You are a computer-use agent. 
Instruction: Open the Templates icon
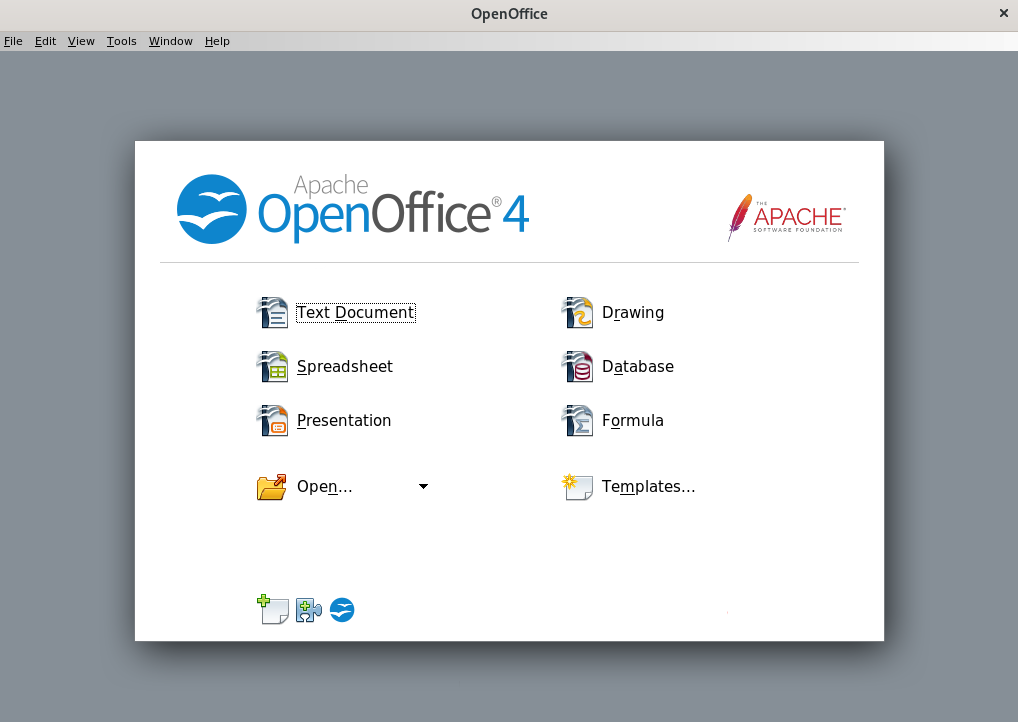577,486
